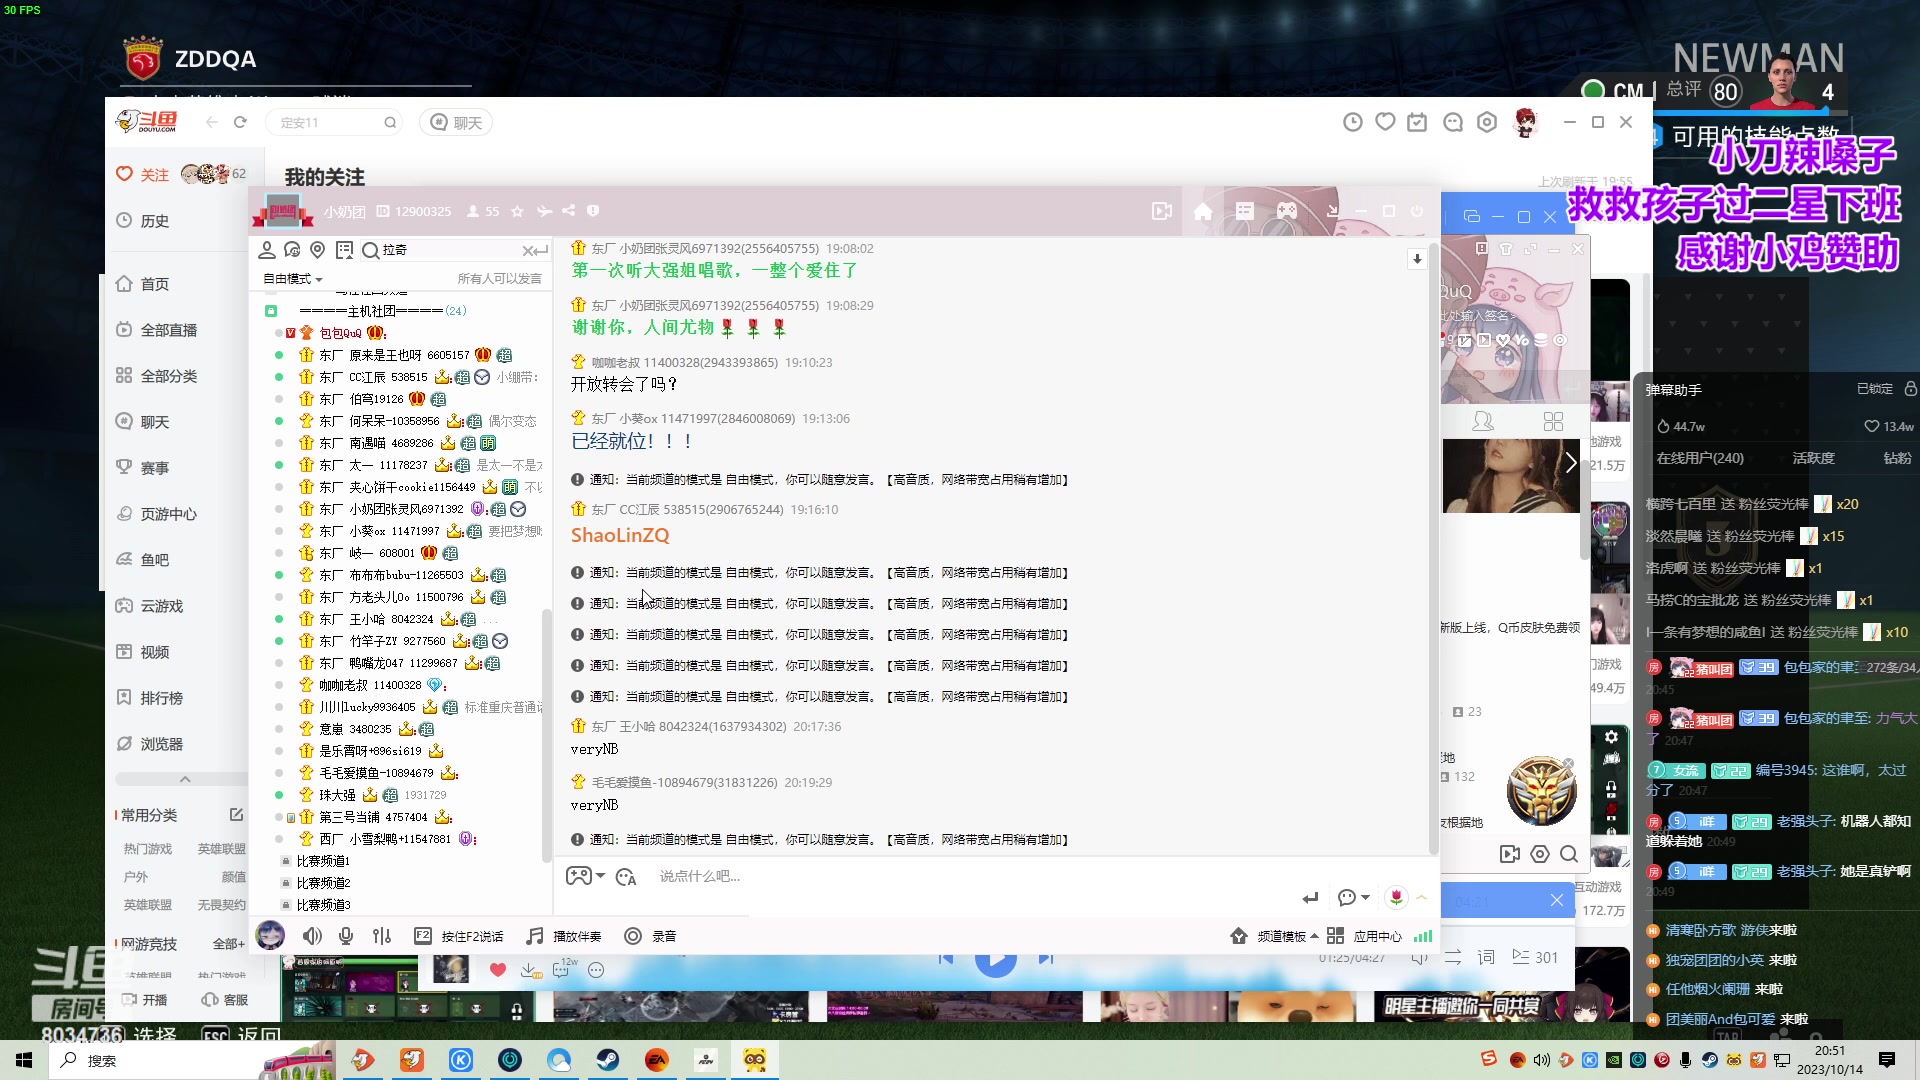Viewport: 1920px width, 1080px height.
Task: Open the home icon in YY channel header
Action: click(x=1203, y=211)
